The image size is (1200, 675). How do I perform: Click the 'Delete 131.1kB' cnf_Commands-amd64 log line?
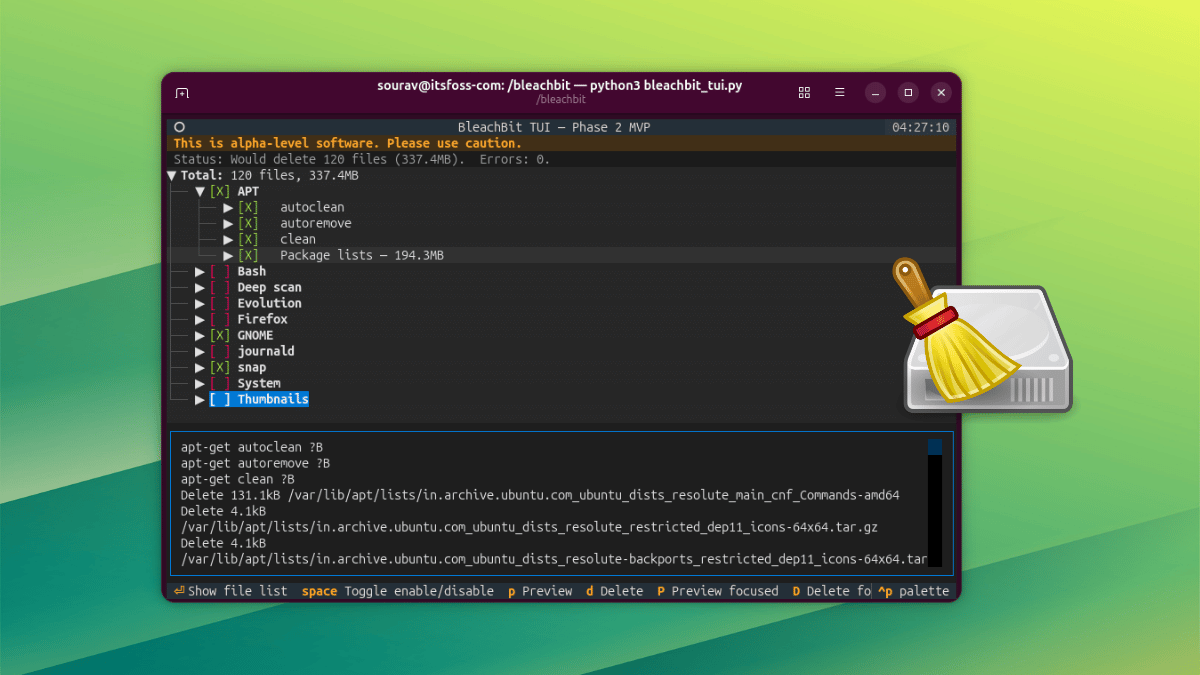coord(540,495)
